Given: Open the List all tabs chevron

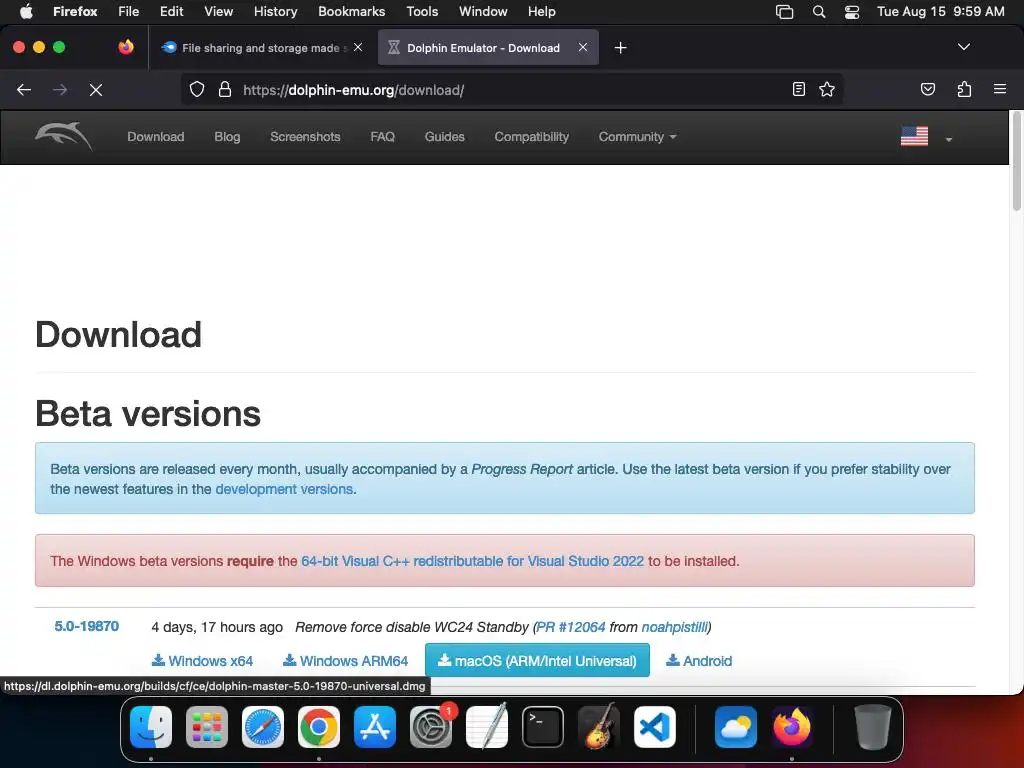Looking at the screenshot, I should pos(964,47).
